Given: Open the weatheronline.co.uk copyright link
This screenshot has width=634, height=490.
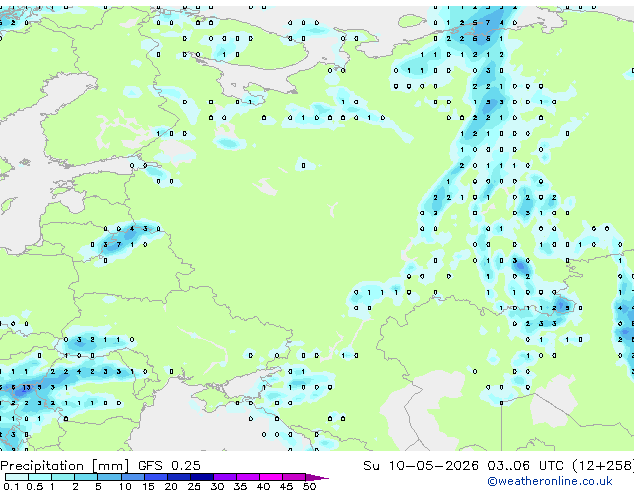Looking at the screenshot, I should (x=549, y=481).
